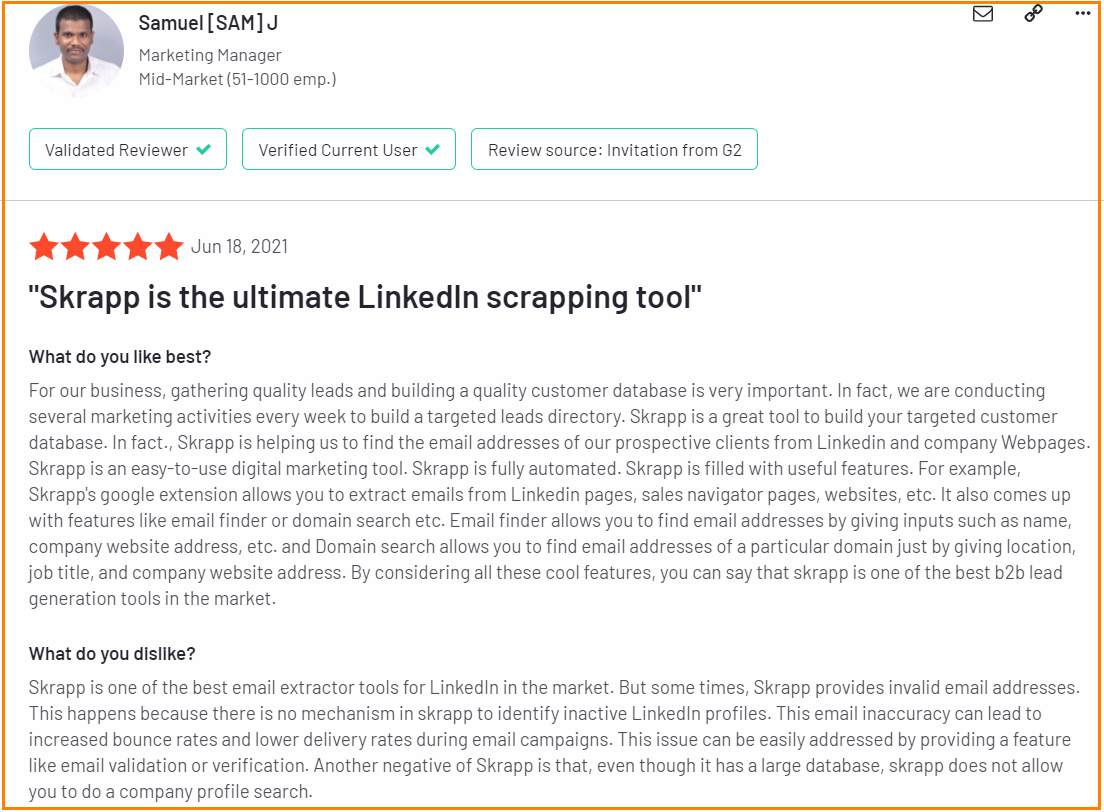The image size is (1104, 812).
Task: Click the Marketing Manager job title text
Action: point(210,55)
